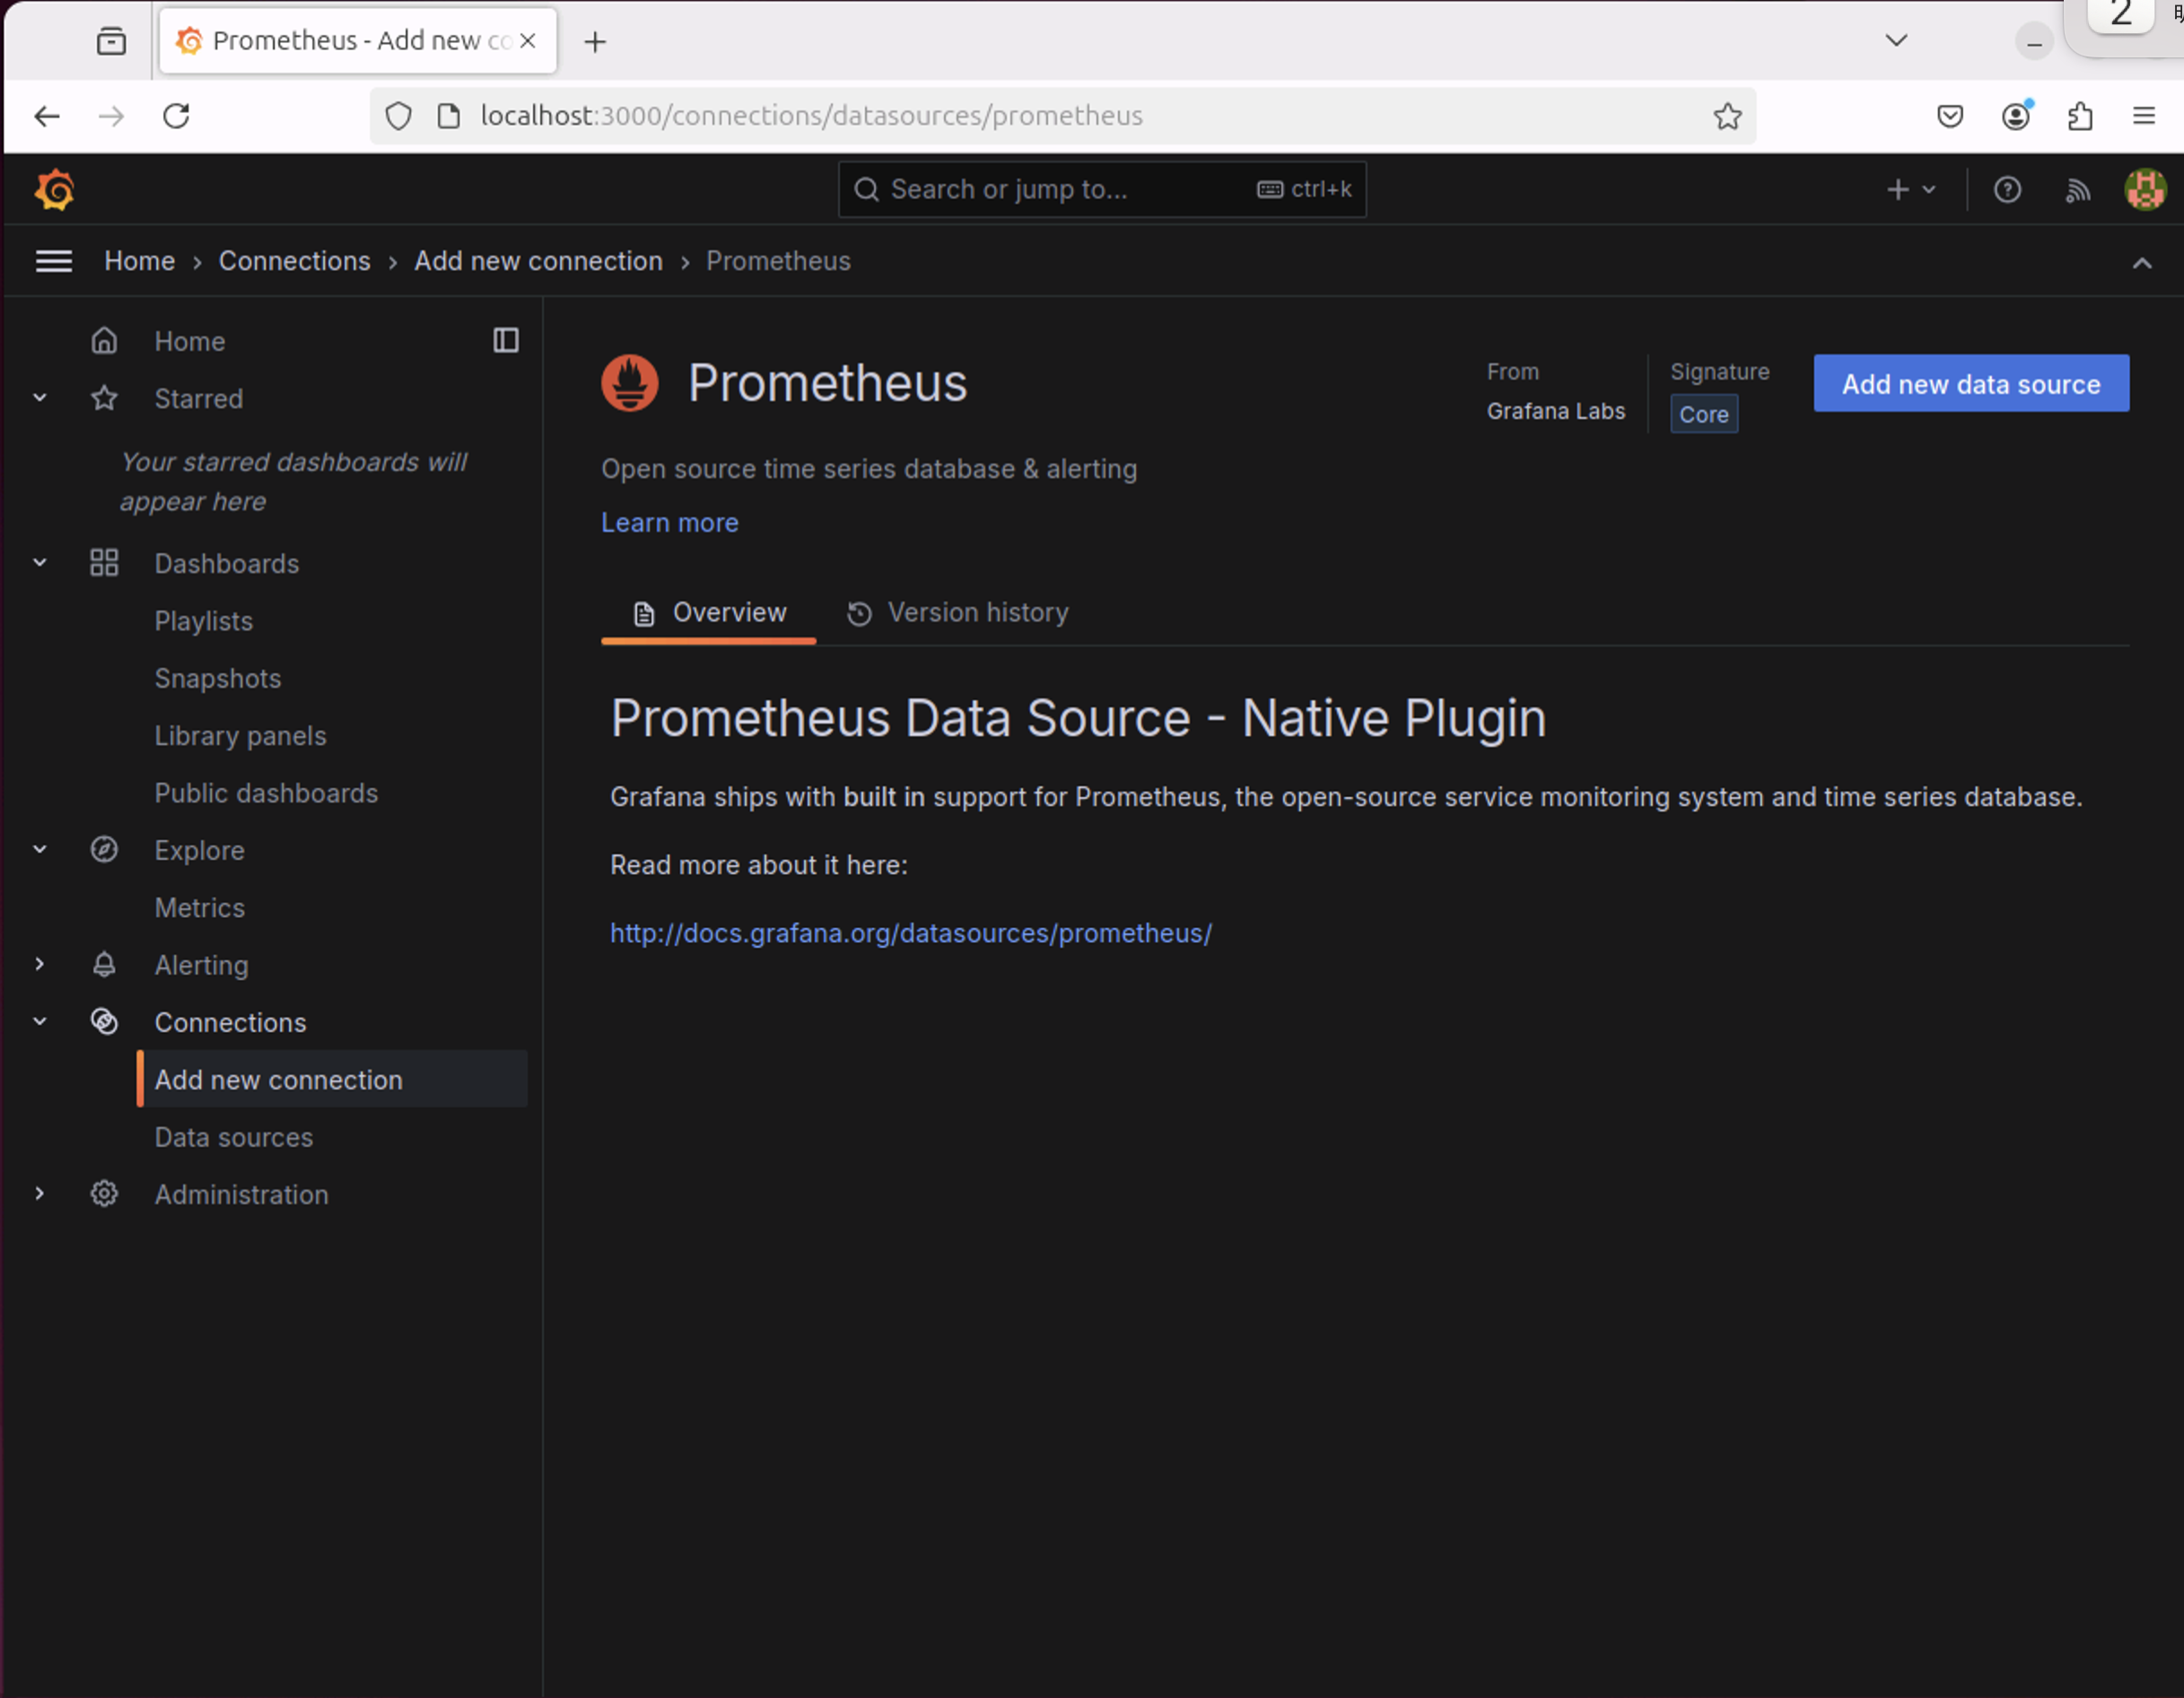
Task: Open the news feed RSS icon
Action: [x=2078, y=189]
